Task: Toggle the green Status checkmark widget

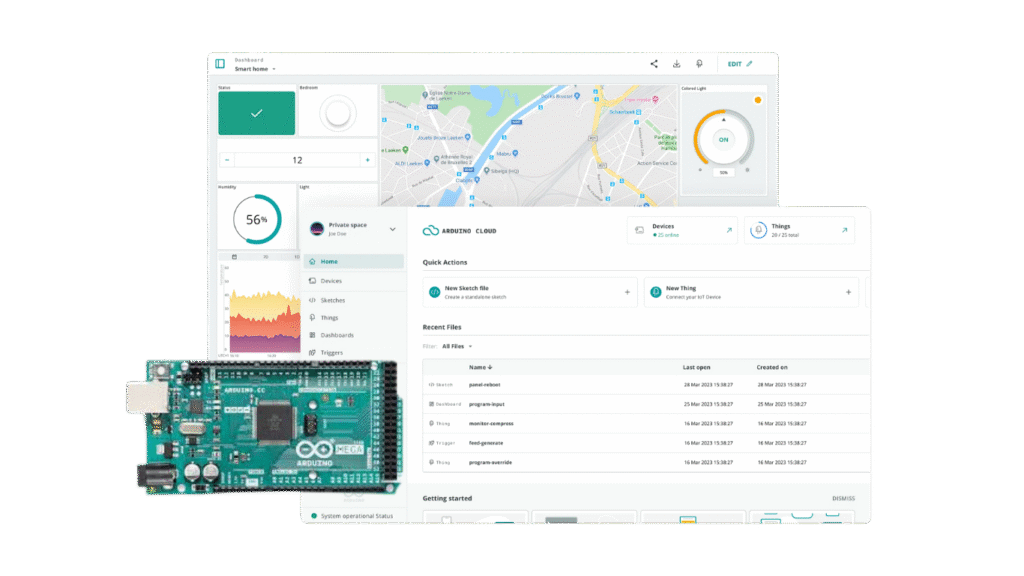Action: (x=257, y=113)
